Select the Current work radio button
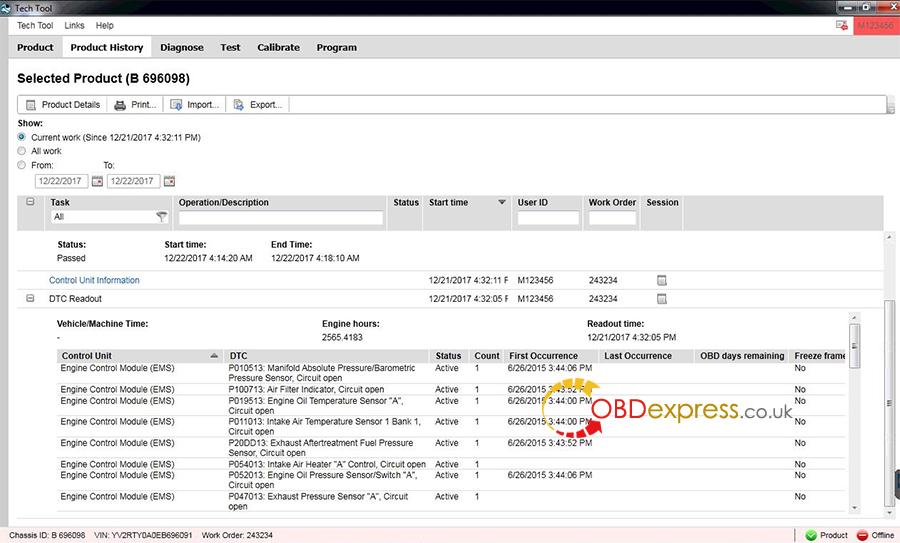Screen dimensions: 900x543 coord(22,137)
